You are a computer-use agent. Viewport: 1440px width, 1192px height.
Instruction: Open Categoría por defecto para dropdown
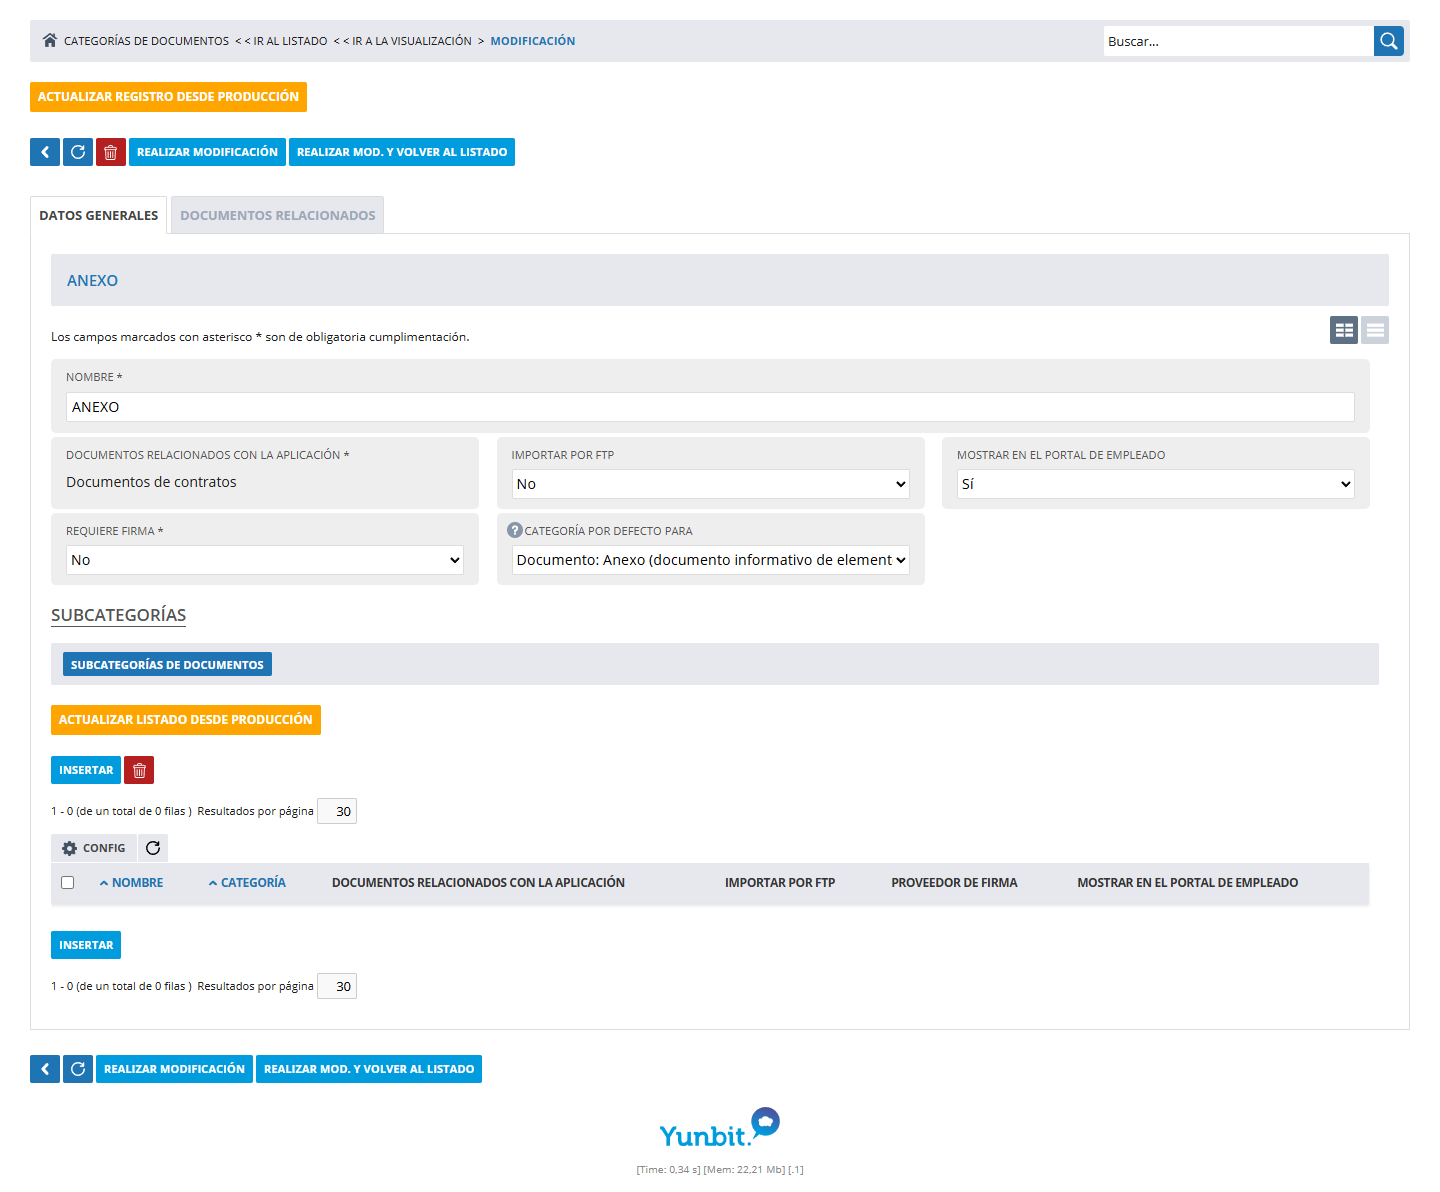(711, 560)
